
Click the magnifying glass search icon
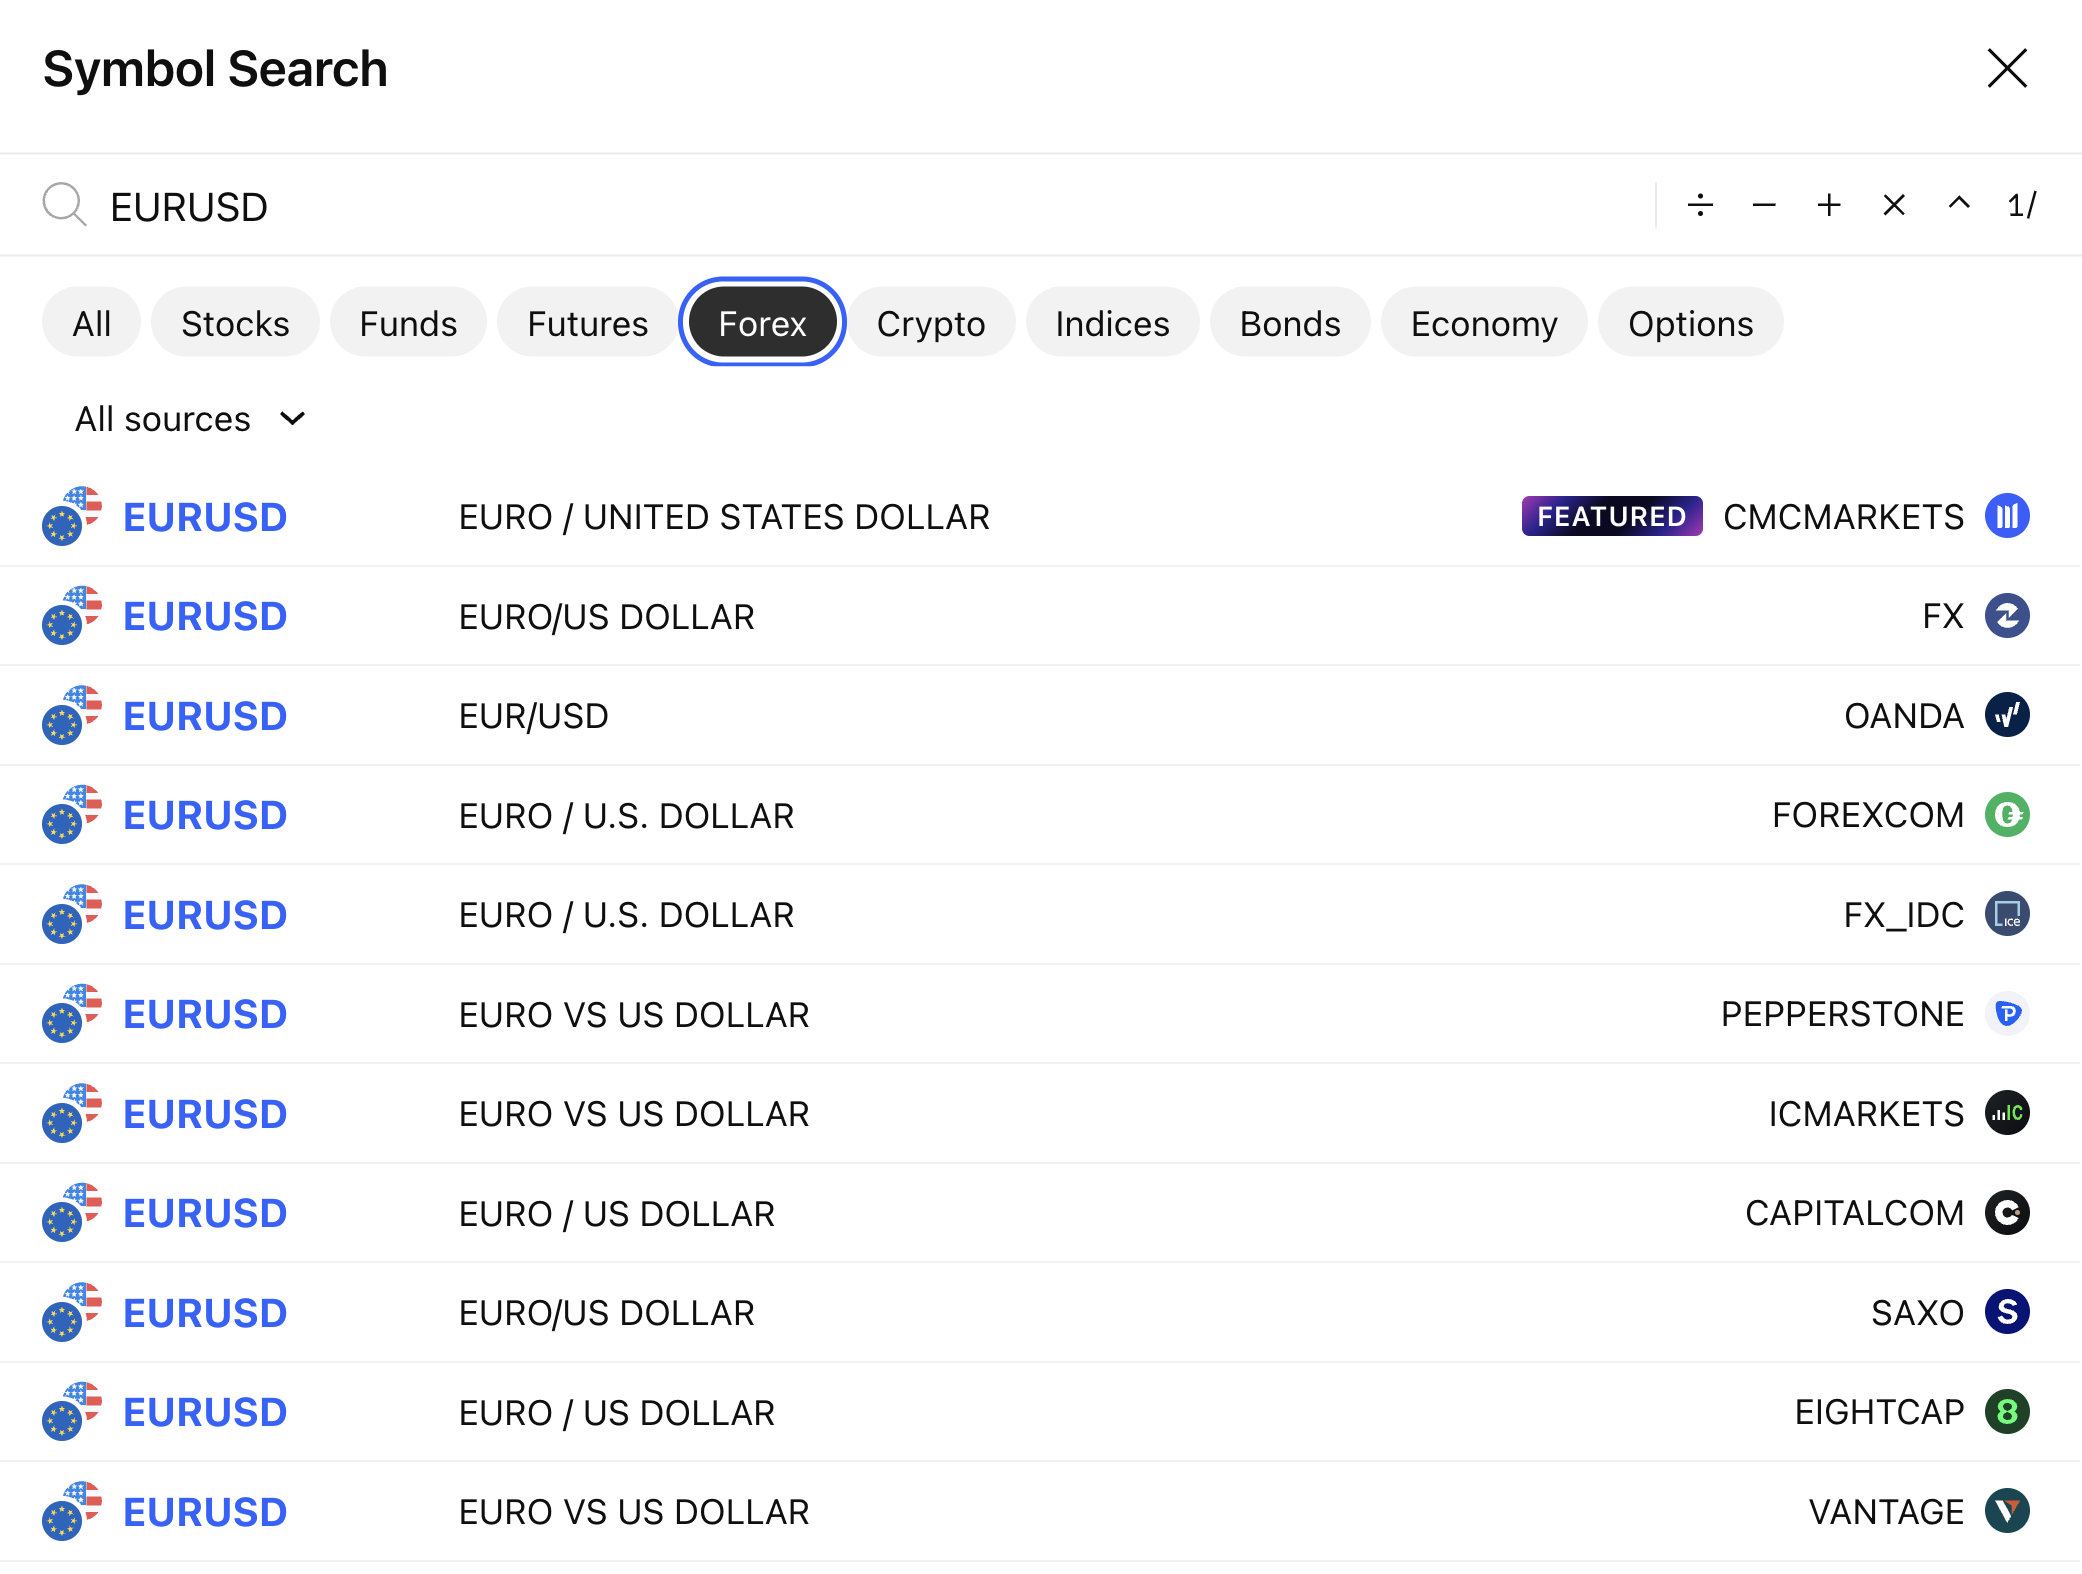64,205
